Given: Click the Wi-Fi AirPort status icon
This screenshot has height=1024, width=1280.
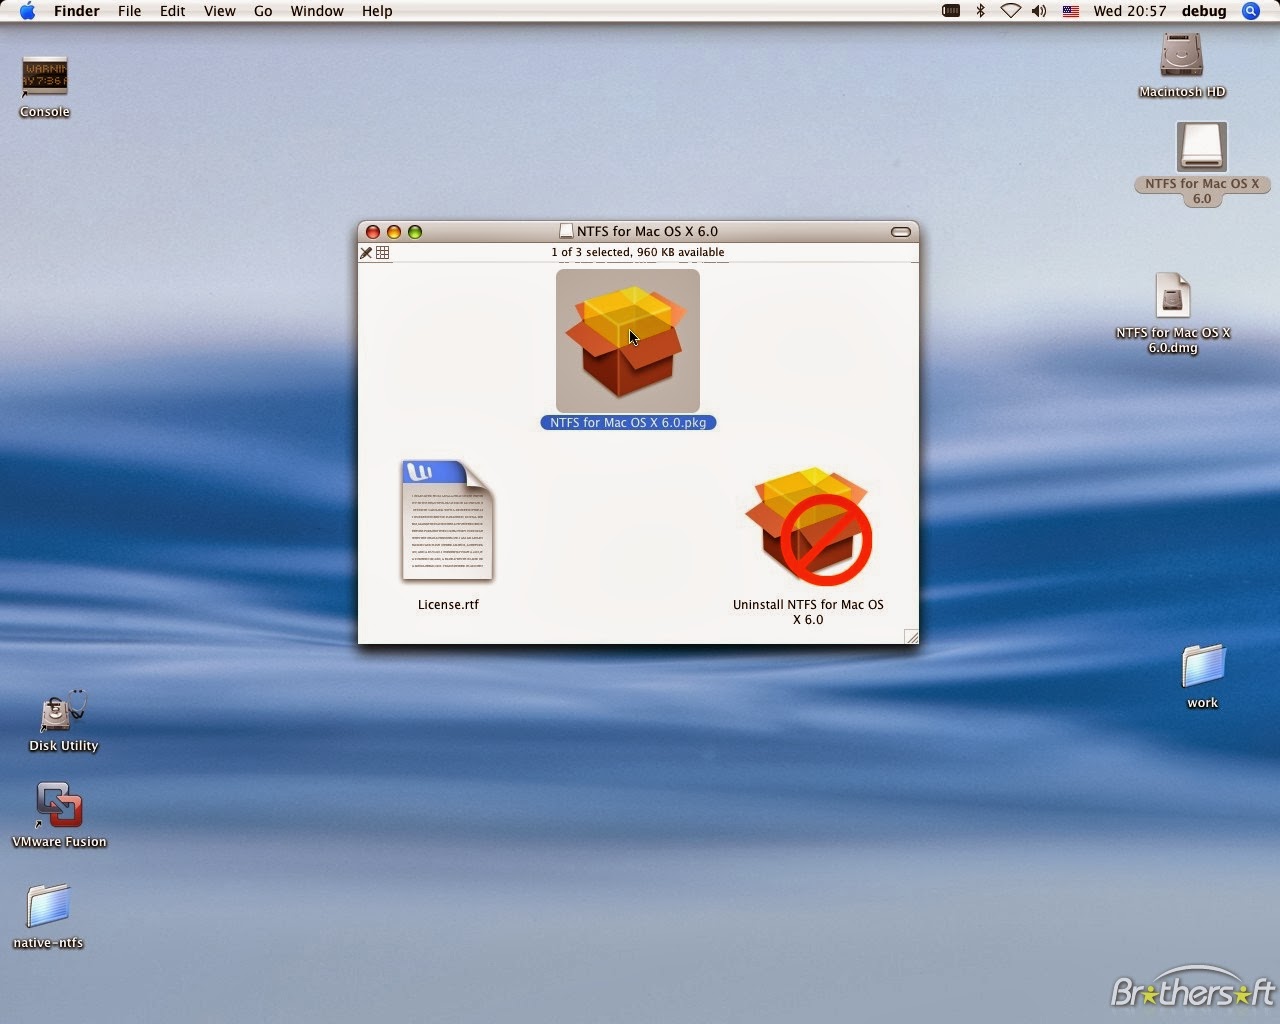Looking at the screenshot, I should 1010,11.
